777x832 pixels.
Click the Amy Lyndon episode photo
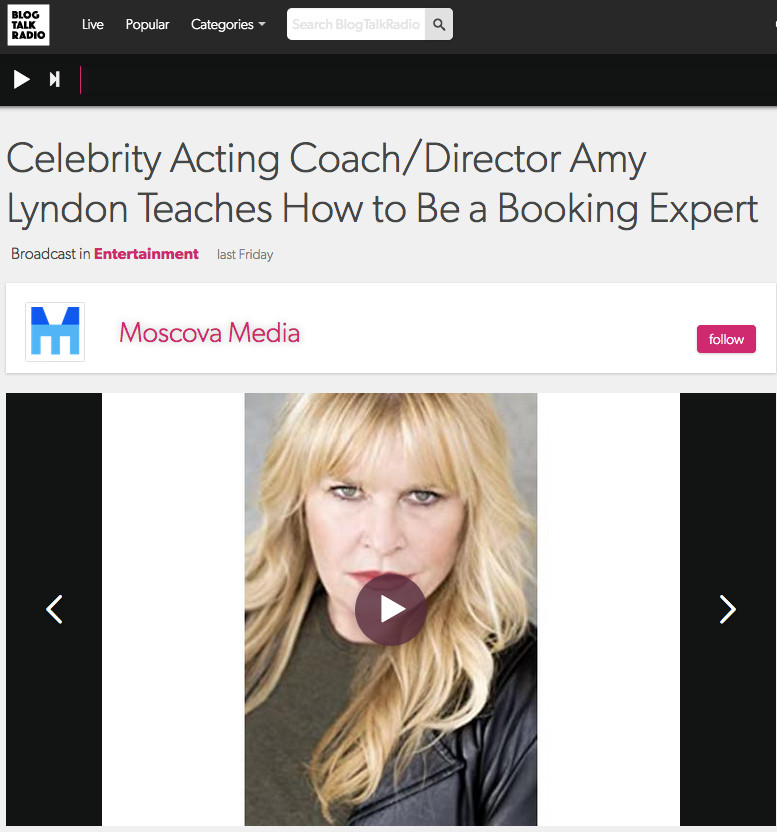tap(391, 609)
